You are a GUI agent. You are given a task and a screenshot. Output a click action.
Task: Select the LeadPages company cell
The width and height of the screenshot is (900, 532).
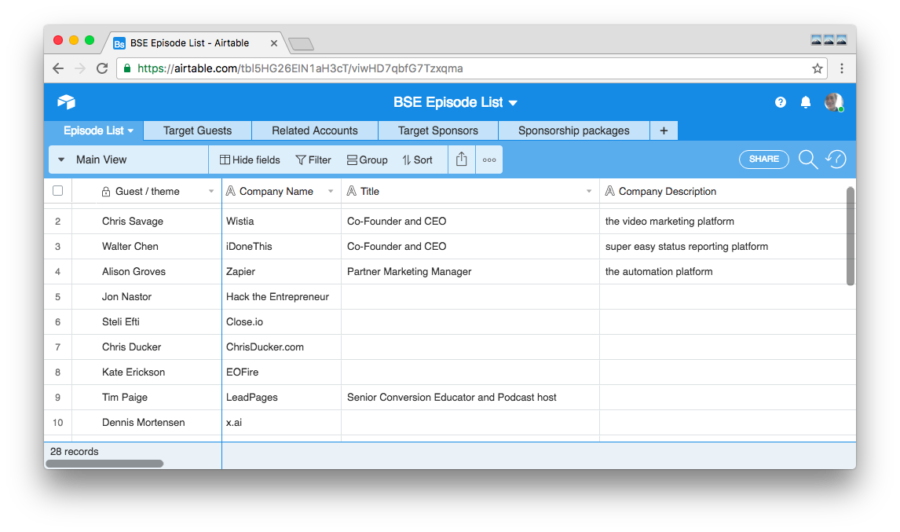pyautogui.click(x=282, y=397)
